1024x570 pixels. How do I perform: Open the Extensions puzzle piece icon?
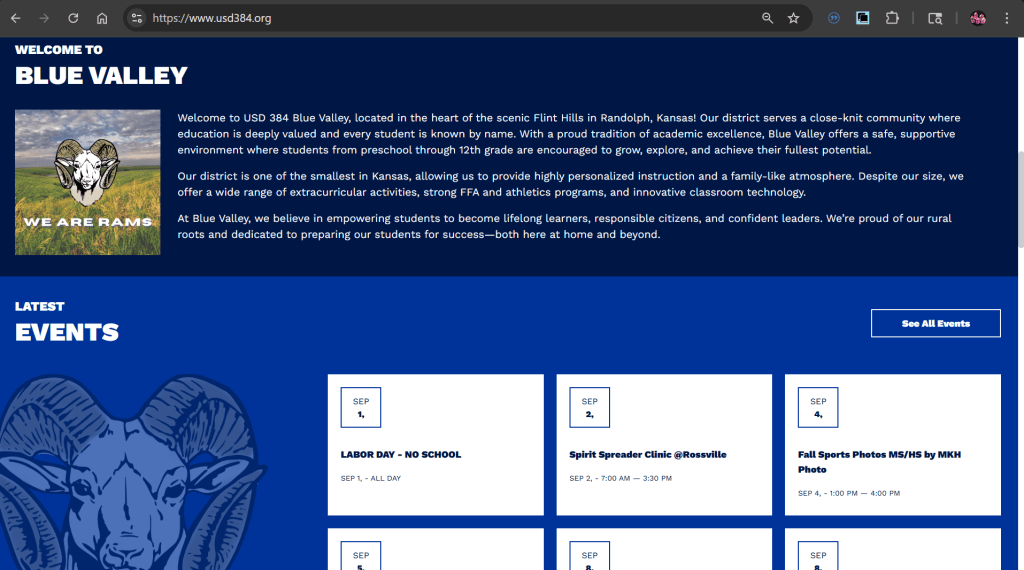click(892, 18)
